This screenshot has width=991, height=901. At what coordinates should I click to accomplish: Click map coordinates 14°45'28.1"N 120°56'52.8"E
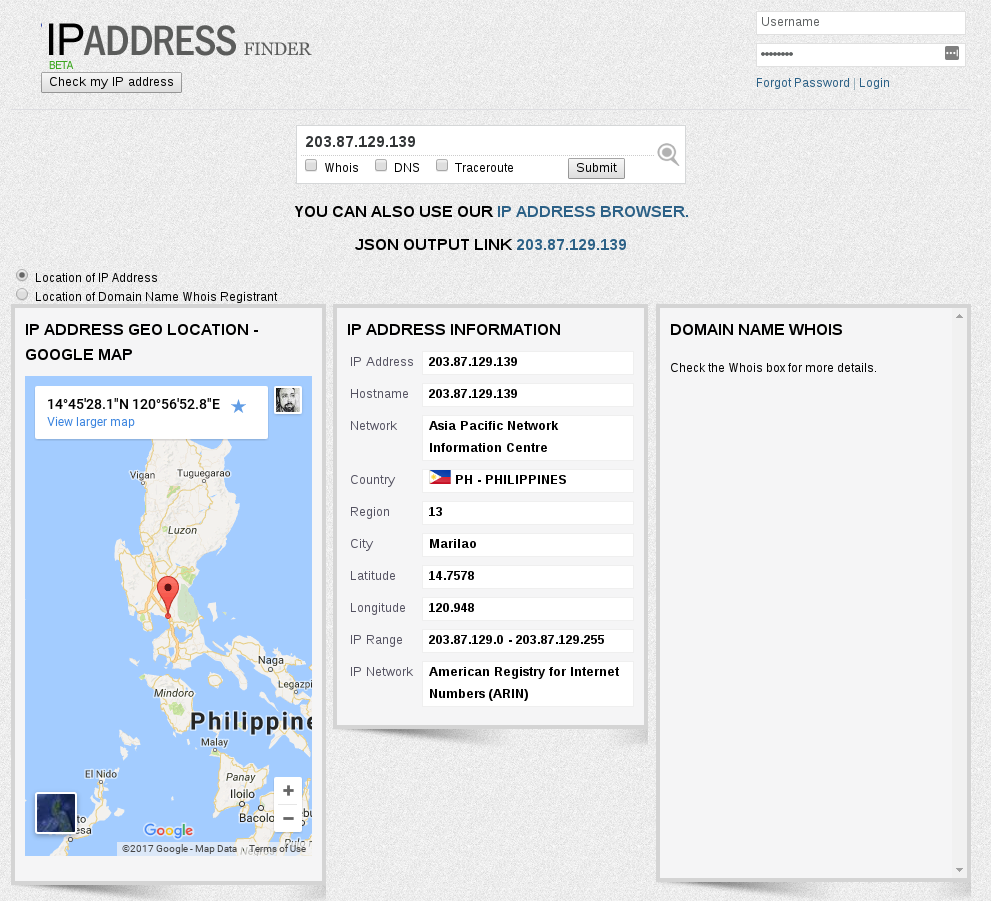point(134,404)
